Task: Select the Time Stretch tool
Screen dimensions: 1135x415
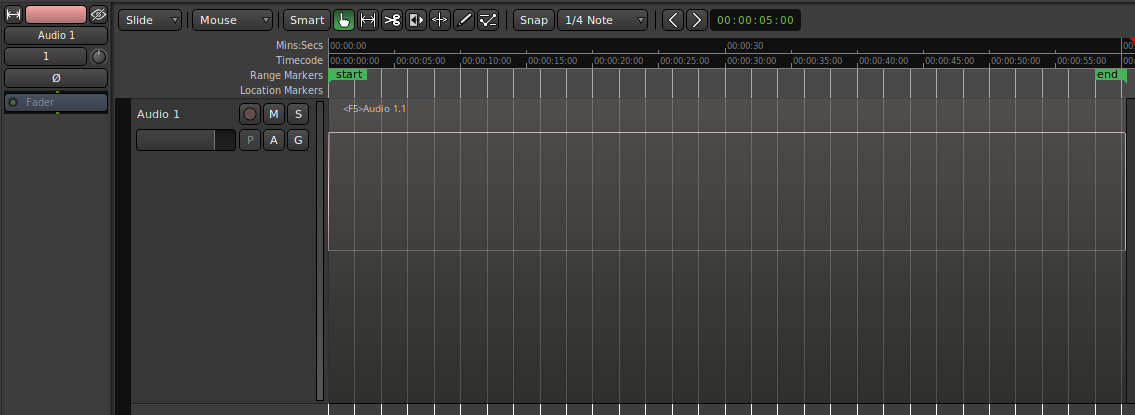Action: pos(440,20)
